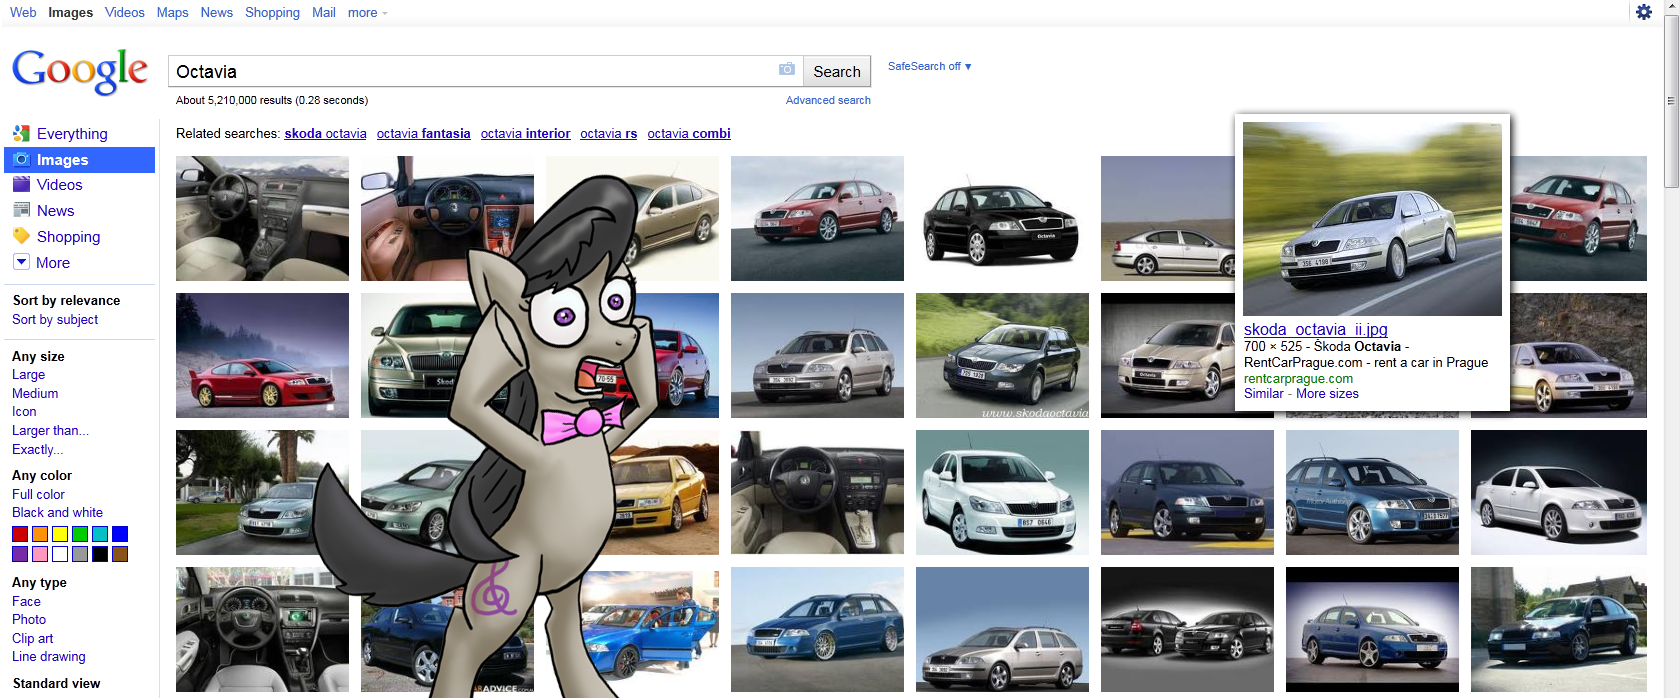Click the Search button
The height and width of the screenshot is (698, 1680).
point(837,71)
